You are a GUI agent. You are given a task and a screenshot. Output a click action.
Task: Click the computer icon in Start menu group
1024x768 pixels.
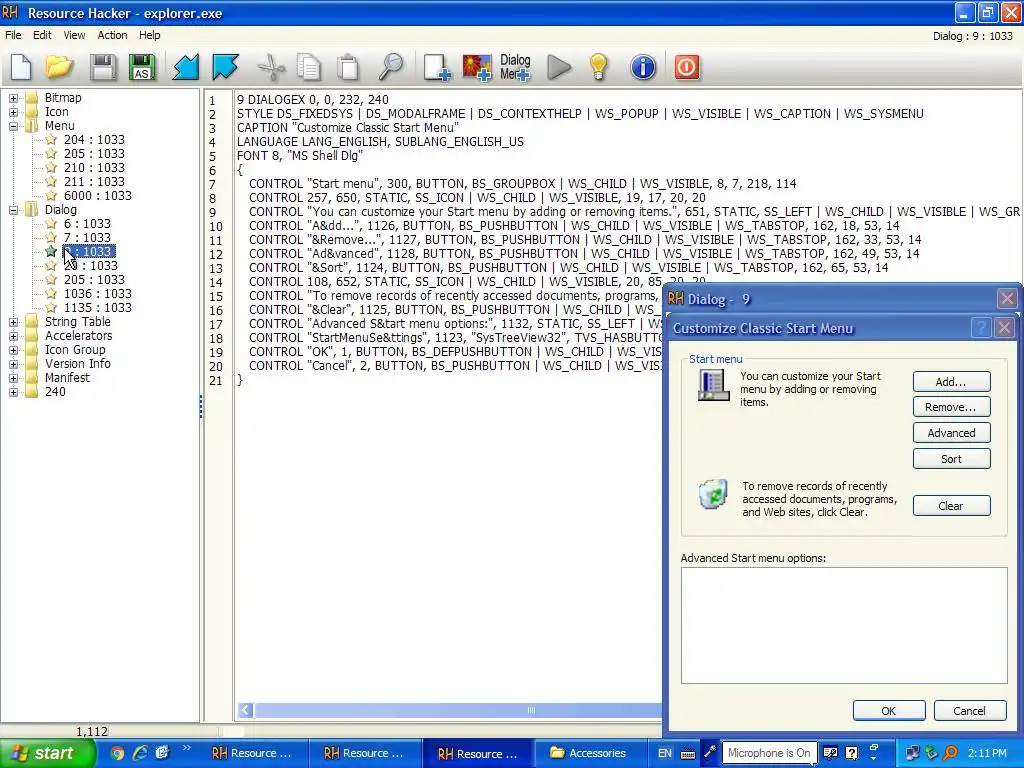(x=712, y=385)
